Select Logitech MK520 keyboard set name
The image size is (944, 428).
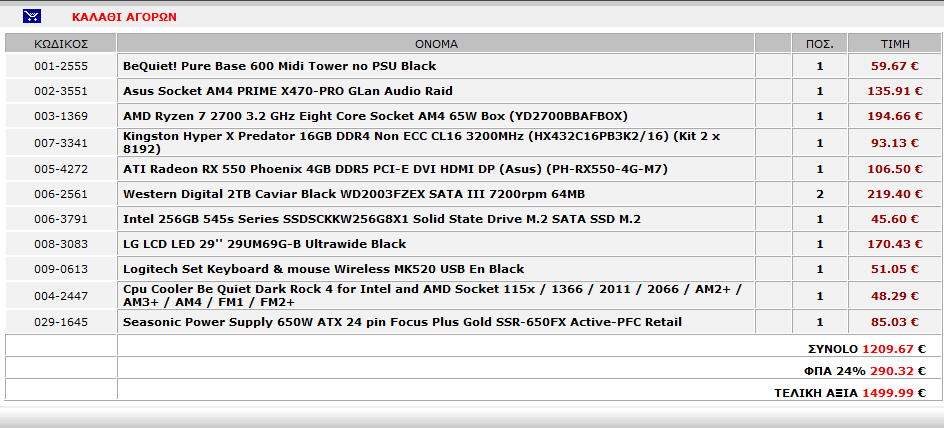[323, 269]
